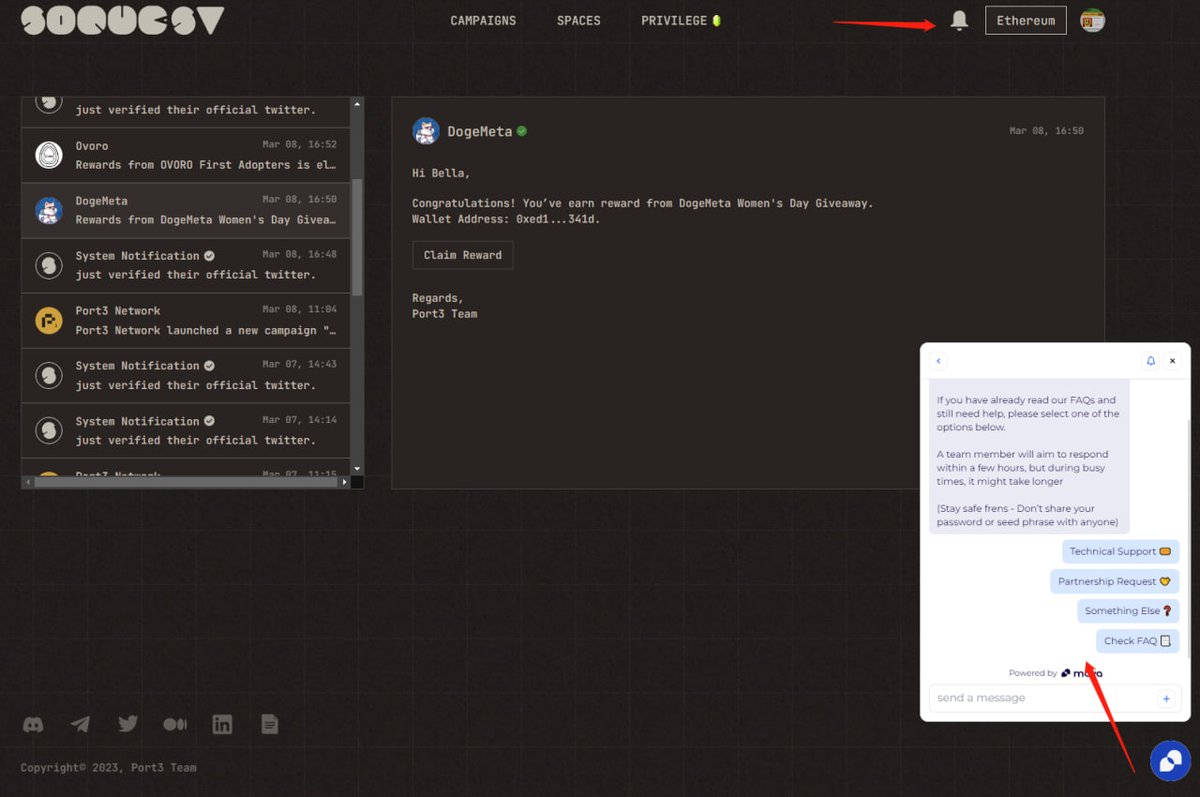The image size is (1200, 797).
Task: Click avatar of 16:48 System Notification
Action: click(49, 265)
